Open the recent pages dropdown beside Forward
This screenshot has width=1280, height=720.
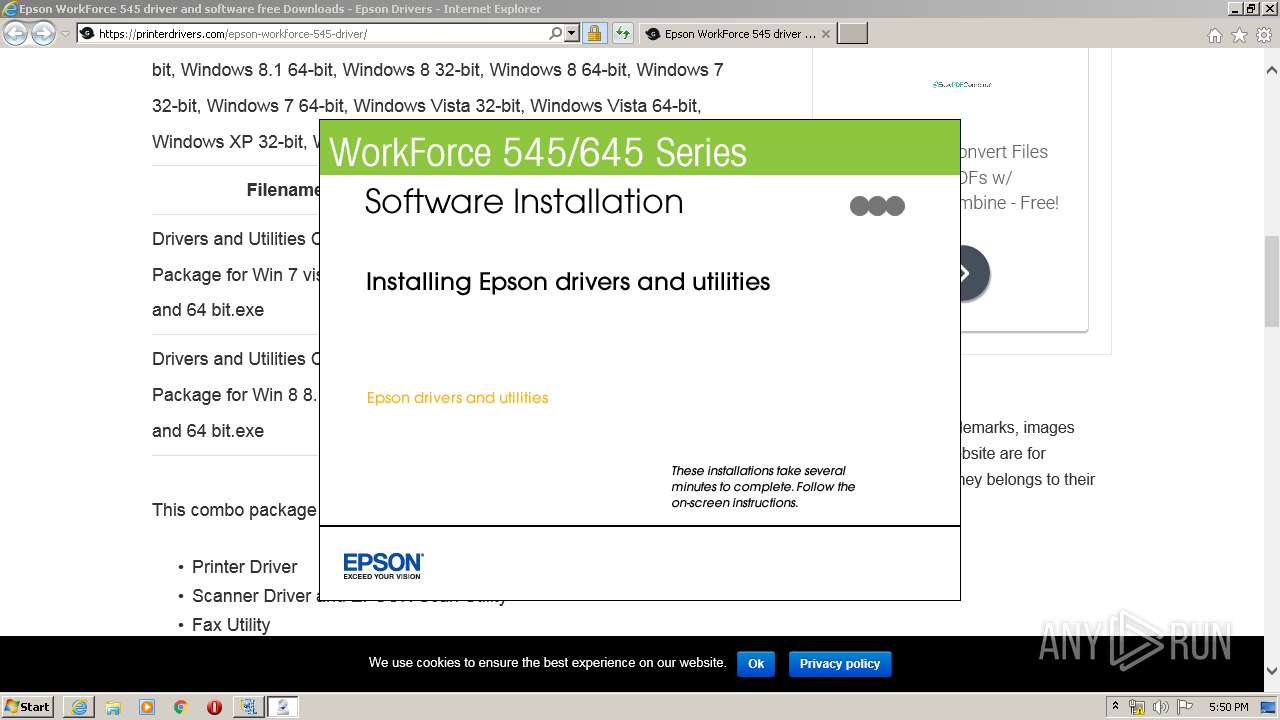point(65,34)
